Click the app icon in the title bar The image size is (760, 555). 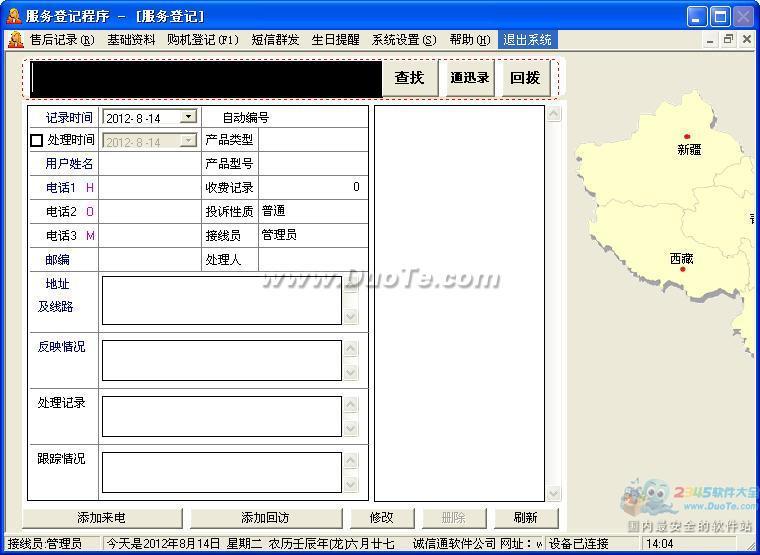pyautogui.click(x=14, y=16)
